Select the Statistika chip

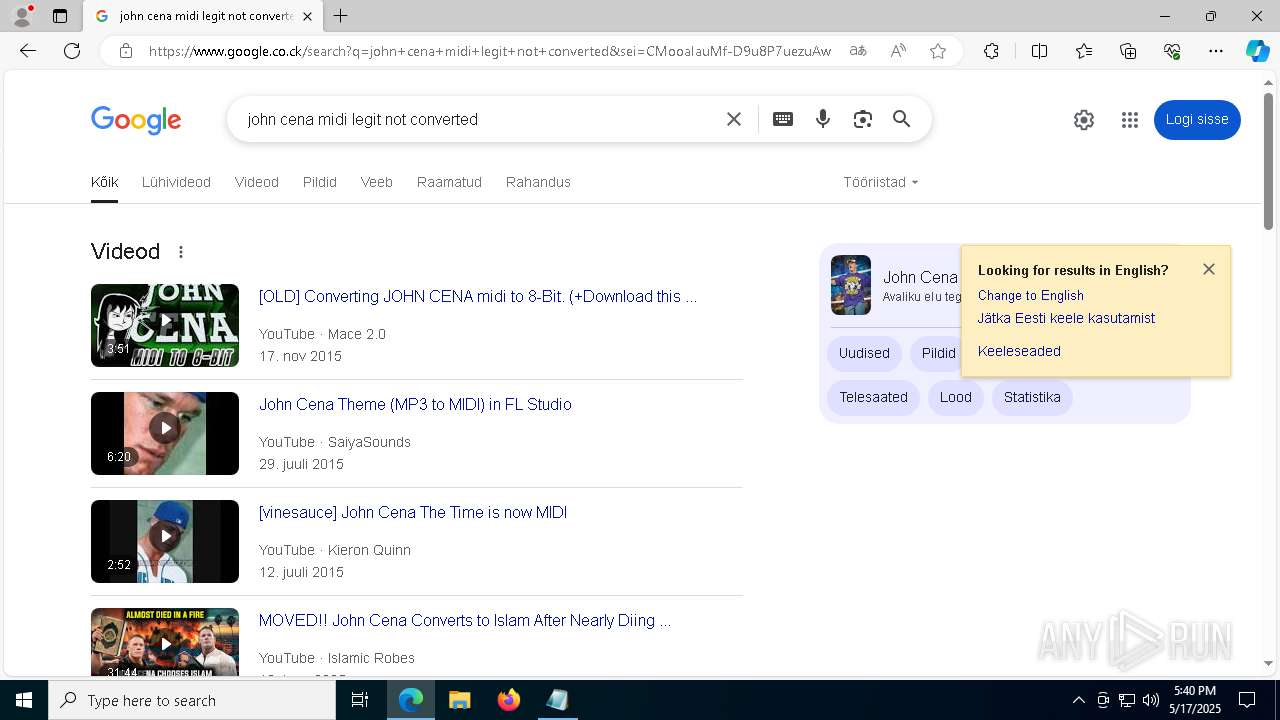tap(1032, 397)
